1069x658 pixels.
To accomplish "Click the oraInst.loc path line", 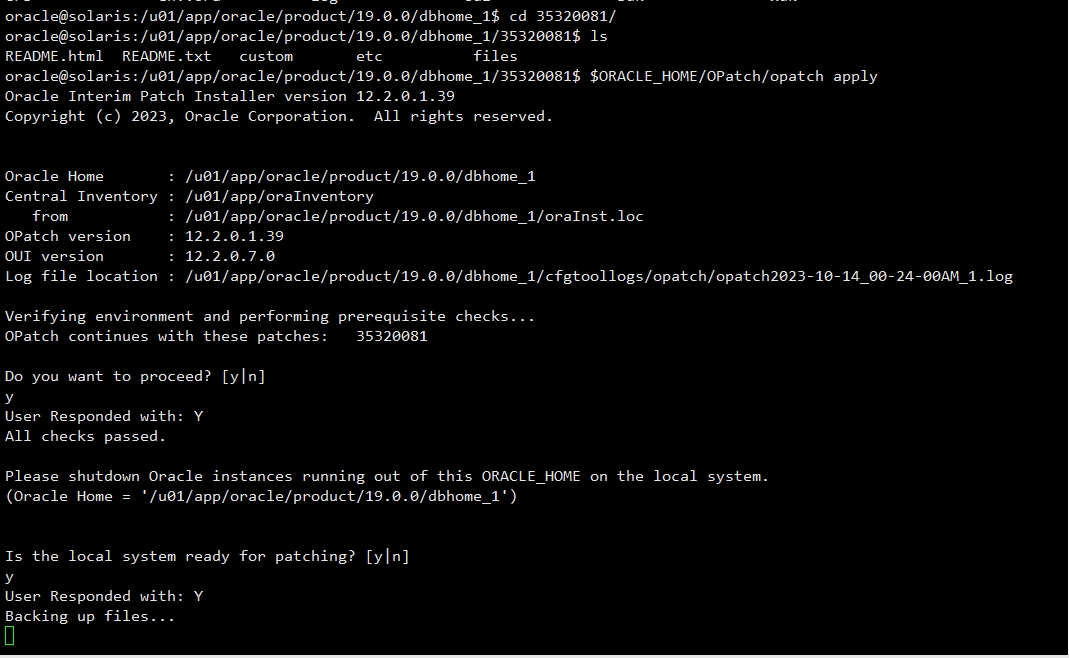I will click(414, 216).
